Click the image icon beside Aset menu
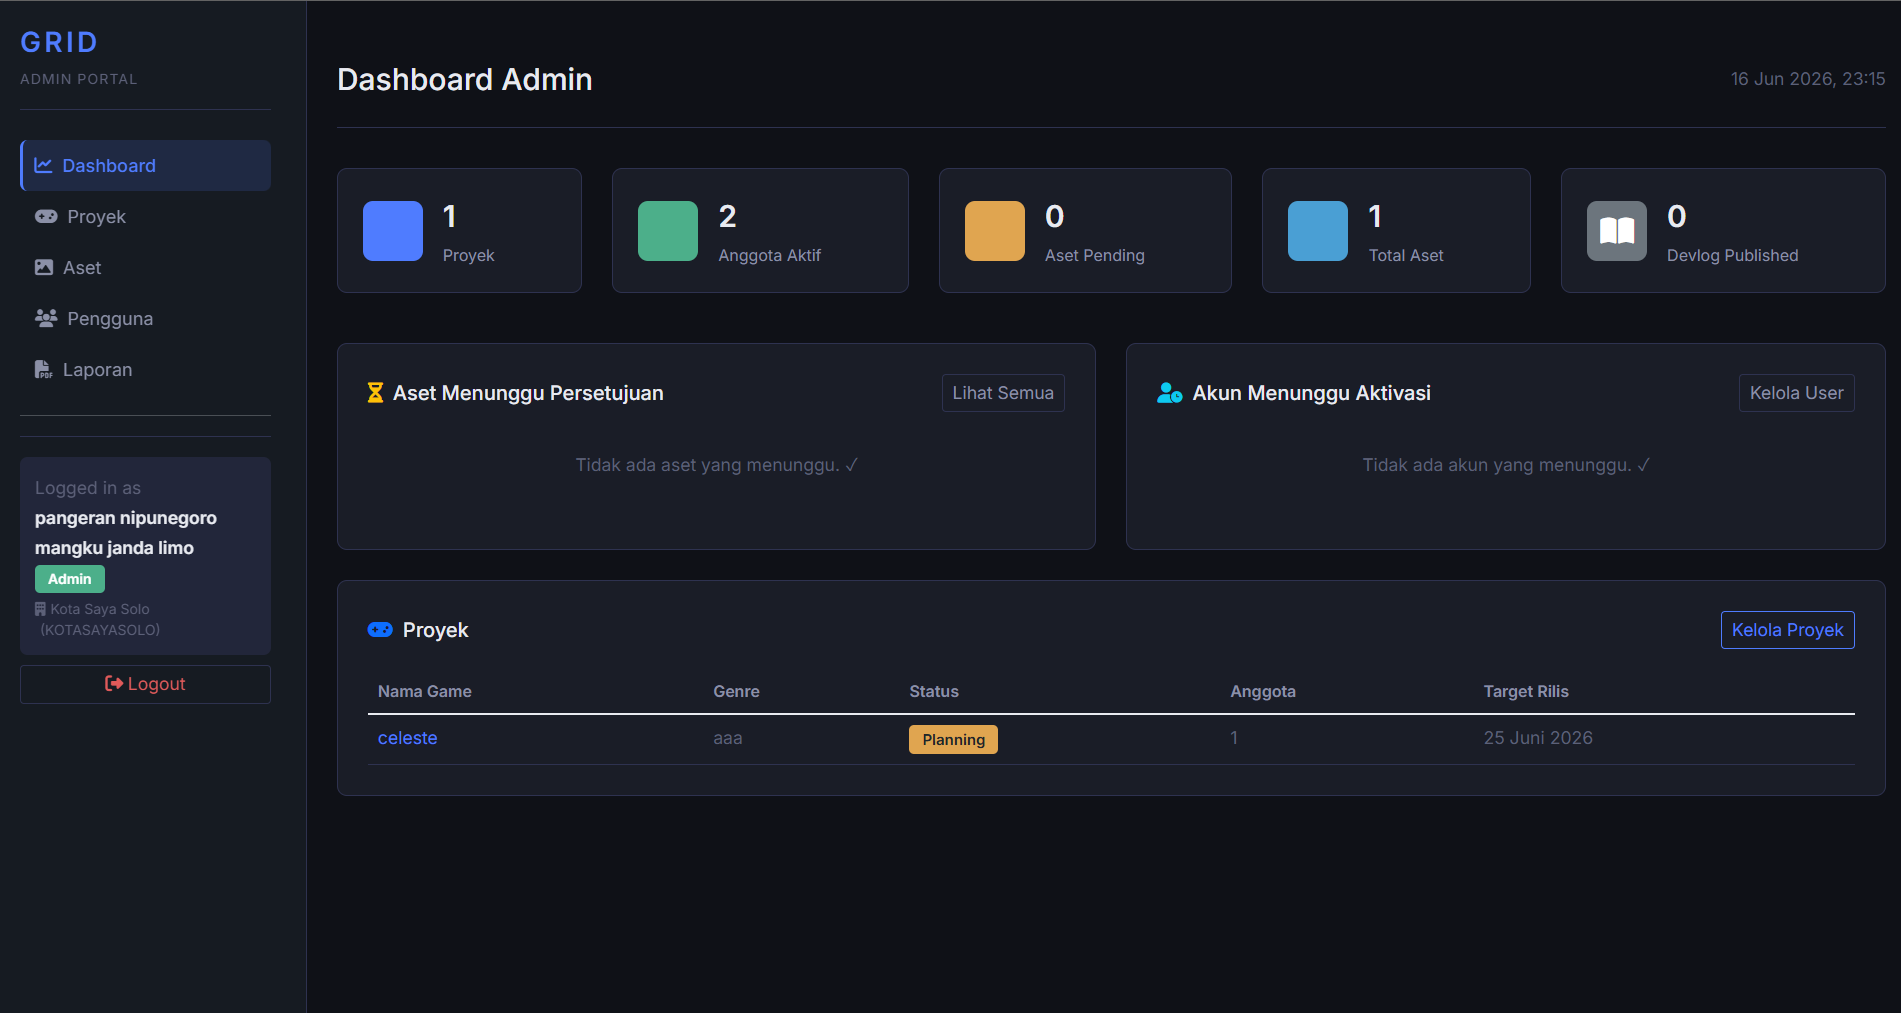Viewport: 1901px width, 1013px height. 44,267
